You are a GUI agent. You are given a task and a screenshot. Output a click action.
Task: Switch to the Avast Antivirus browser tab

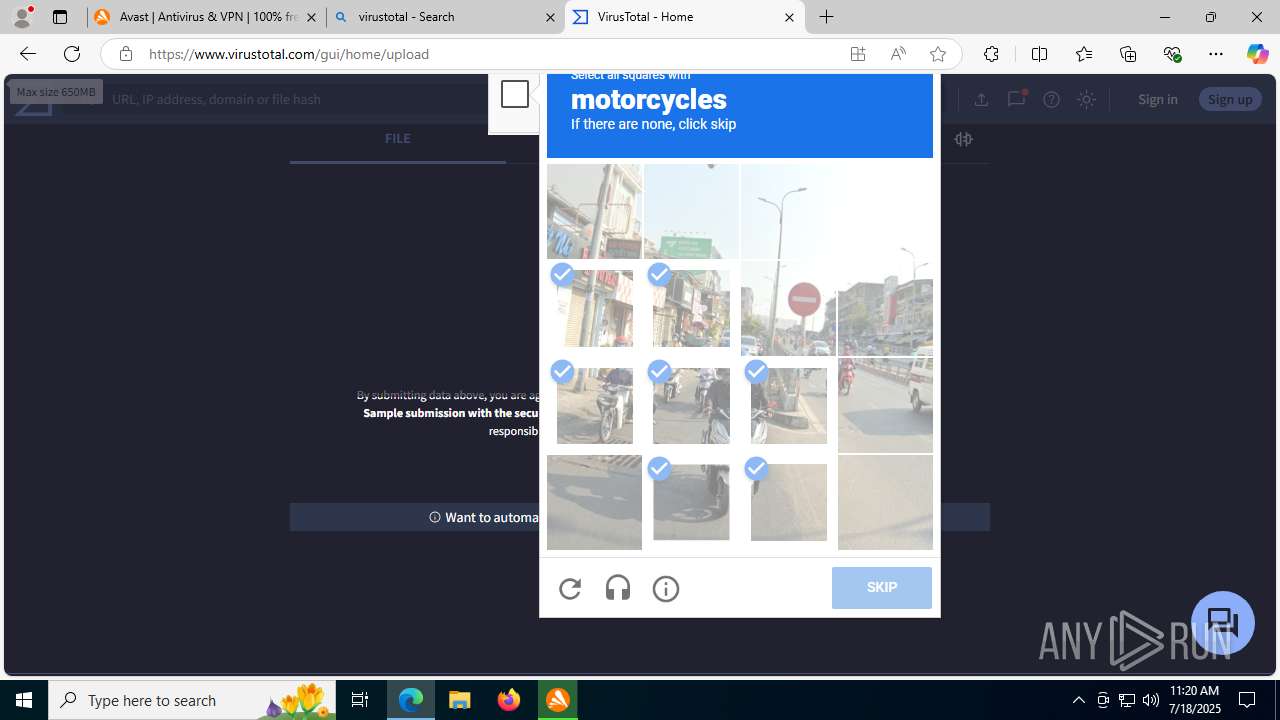point(207,17)
